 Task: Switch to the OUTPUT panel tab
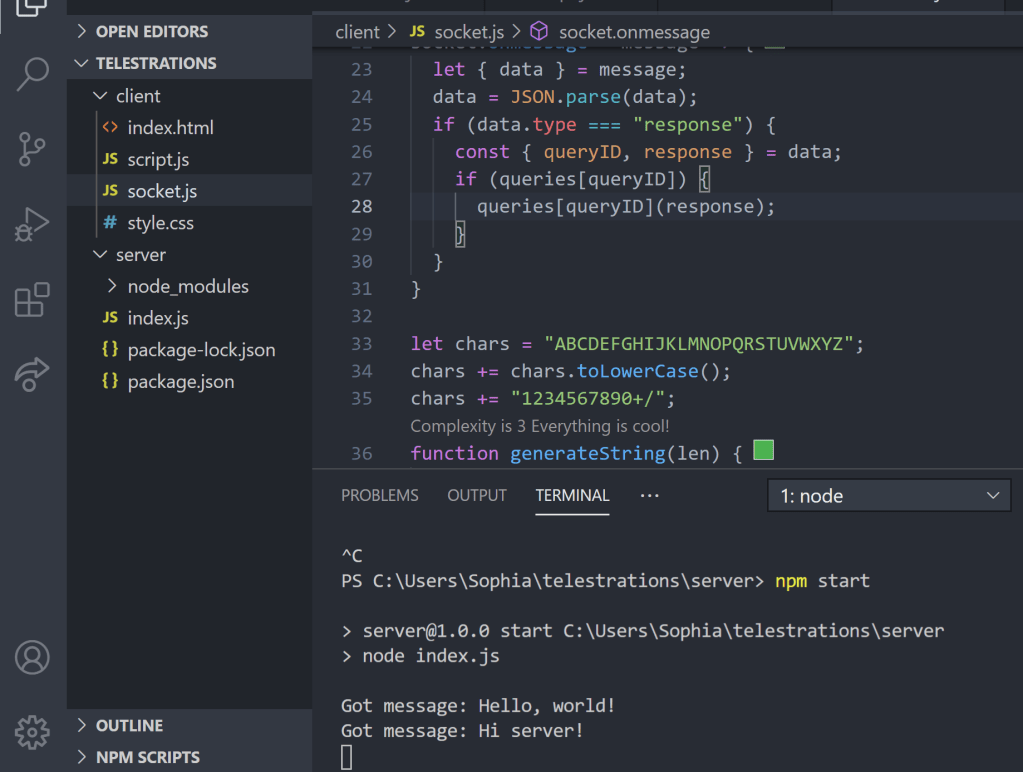(x=477, y=496)
